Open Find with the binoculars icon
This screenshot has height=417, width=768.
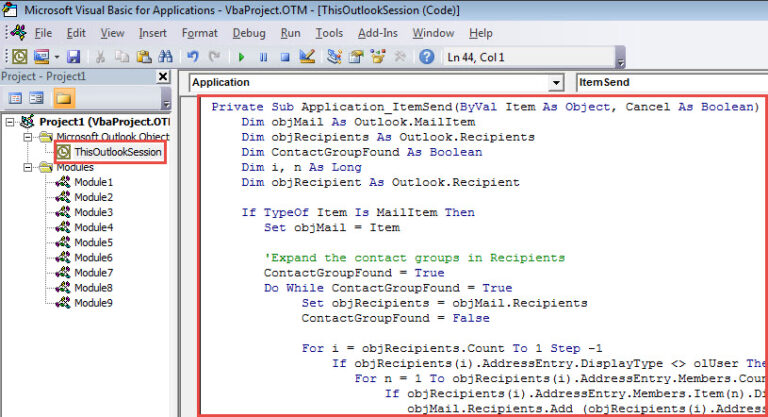point(165,57)
